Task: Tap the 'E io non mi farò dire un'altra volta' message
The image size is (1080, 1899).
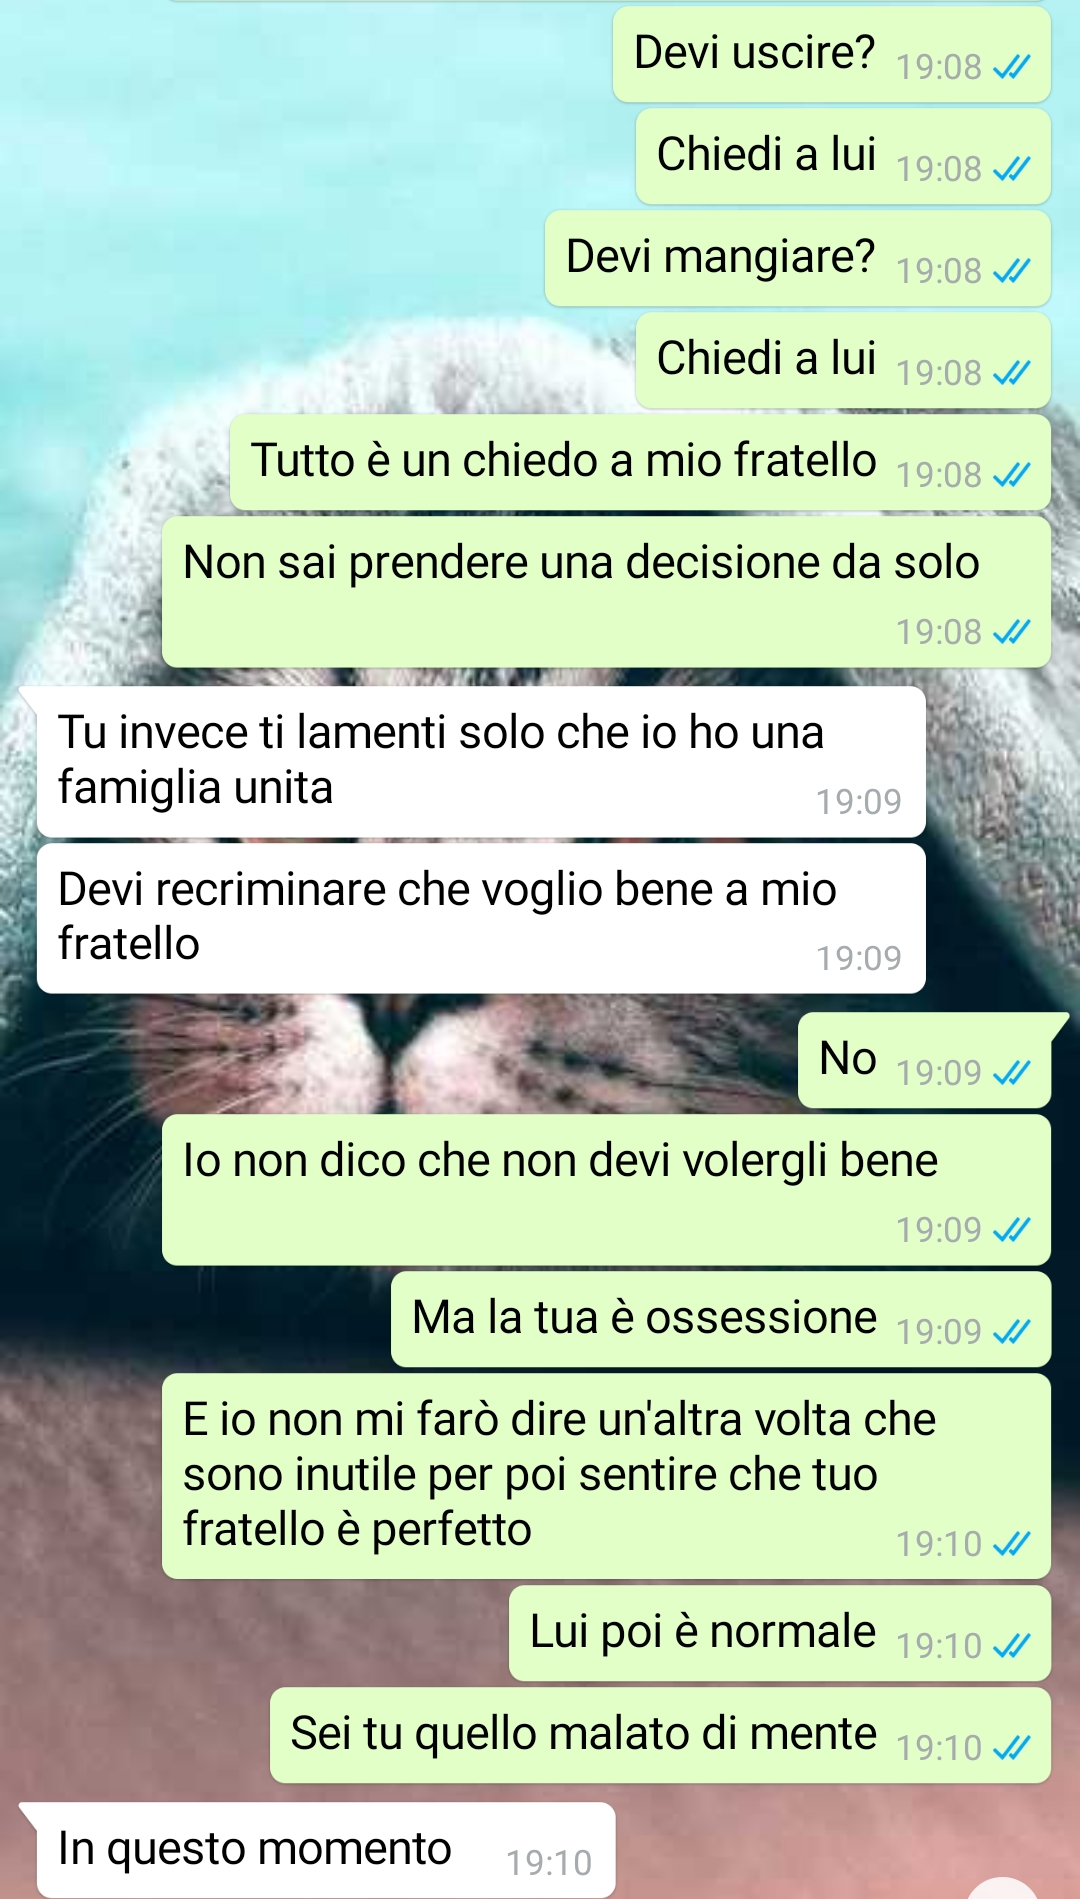Action: (x=606, y=1476)
